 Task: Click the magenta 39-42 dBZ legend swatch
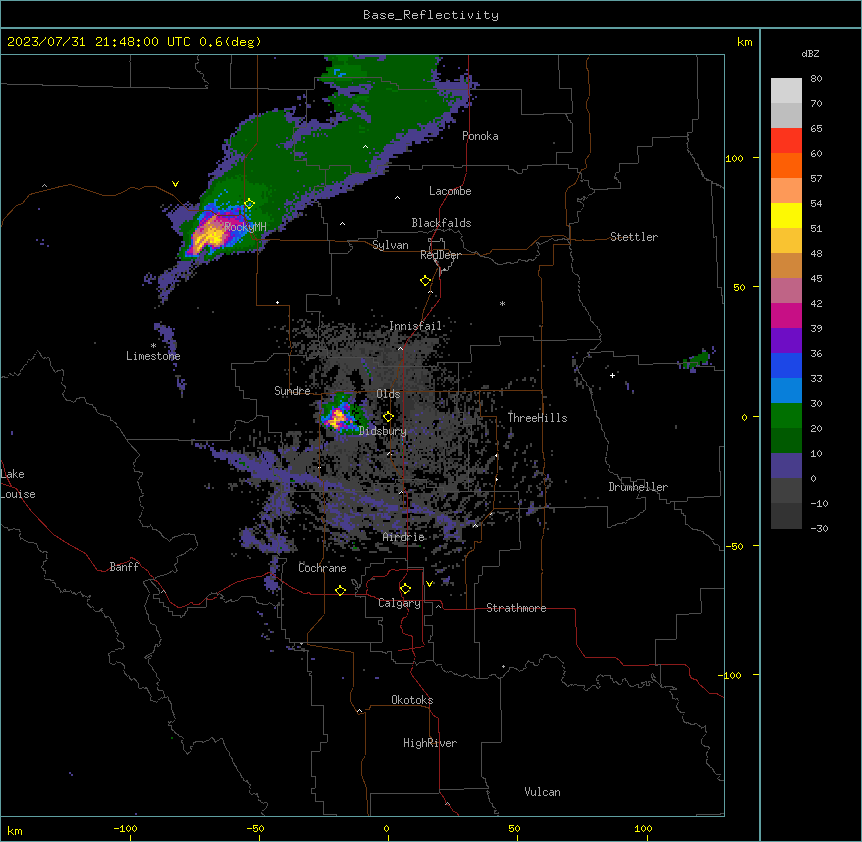coord(786,315)
